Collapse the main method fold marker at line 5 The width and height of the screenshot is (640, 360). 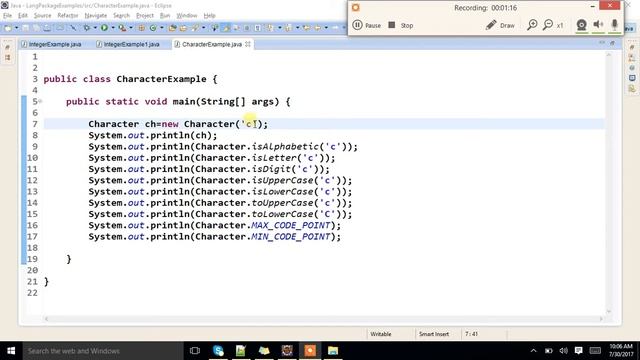coord(40,101)
